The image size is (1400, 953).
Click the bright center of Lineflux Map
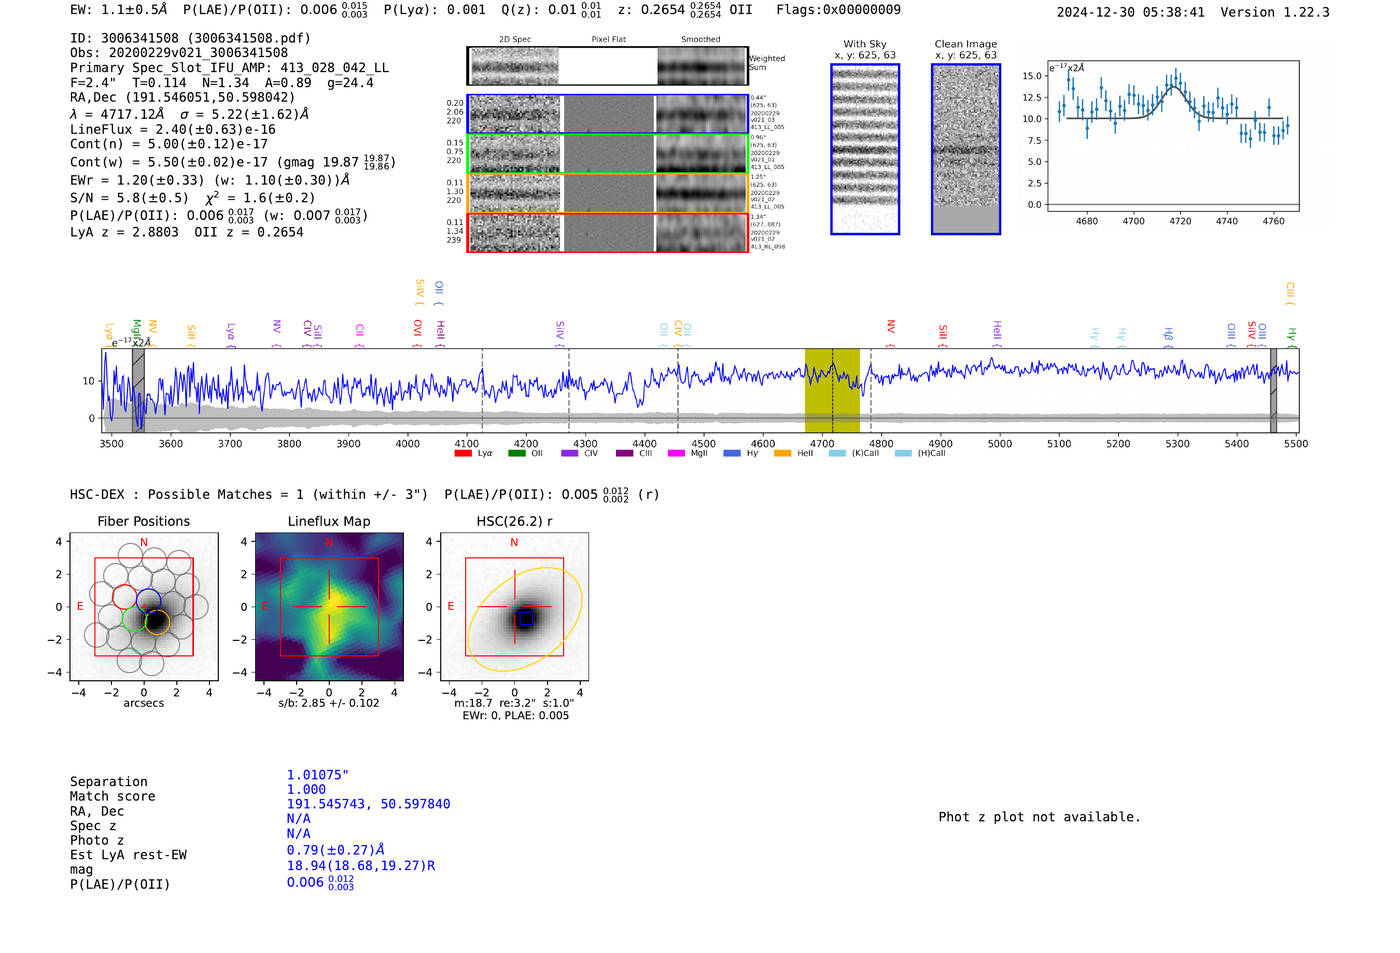[333, 603]
